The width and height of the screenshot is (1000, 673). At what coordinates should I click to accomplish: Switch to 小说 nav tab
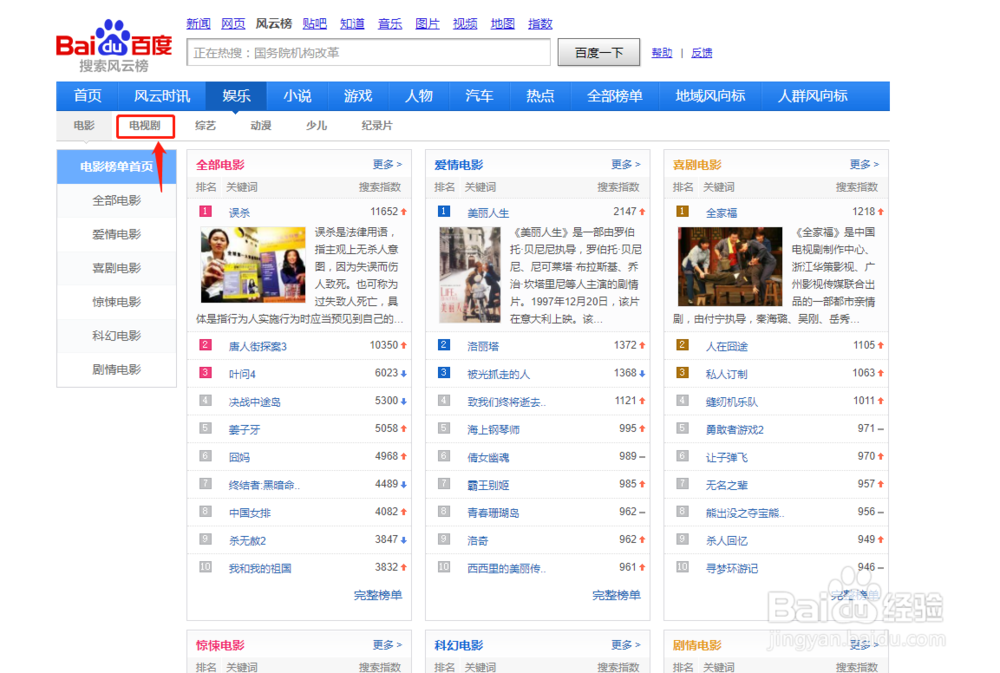(297, 96)
